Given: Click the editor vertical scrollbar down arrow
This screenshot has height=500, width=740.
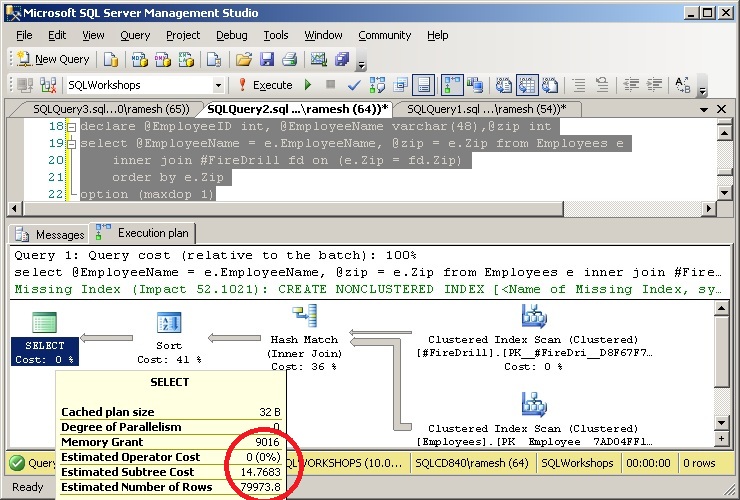Looking at the screenshot, I should [724, 192].
